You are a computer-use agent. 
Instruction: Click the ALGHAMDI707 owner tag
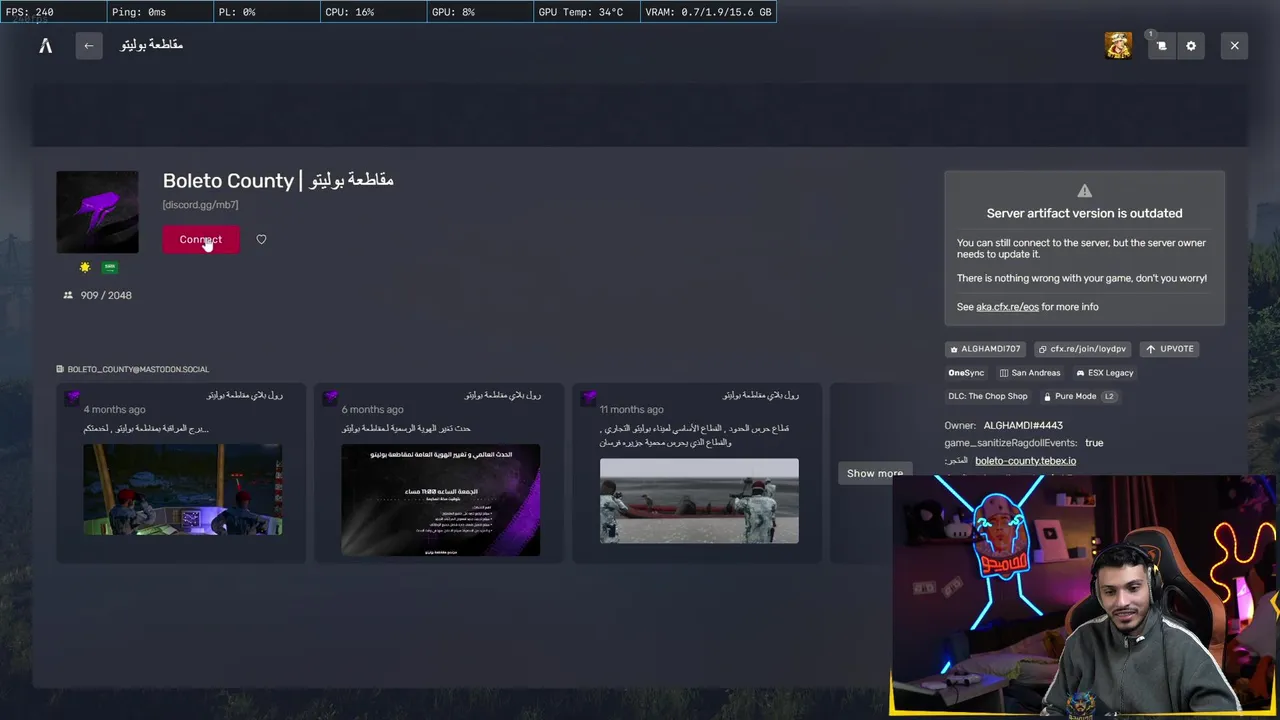tap(985, 349)
